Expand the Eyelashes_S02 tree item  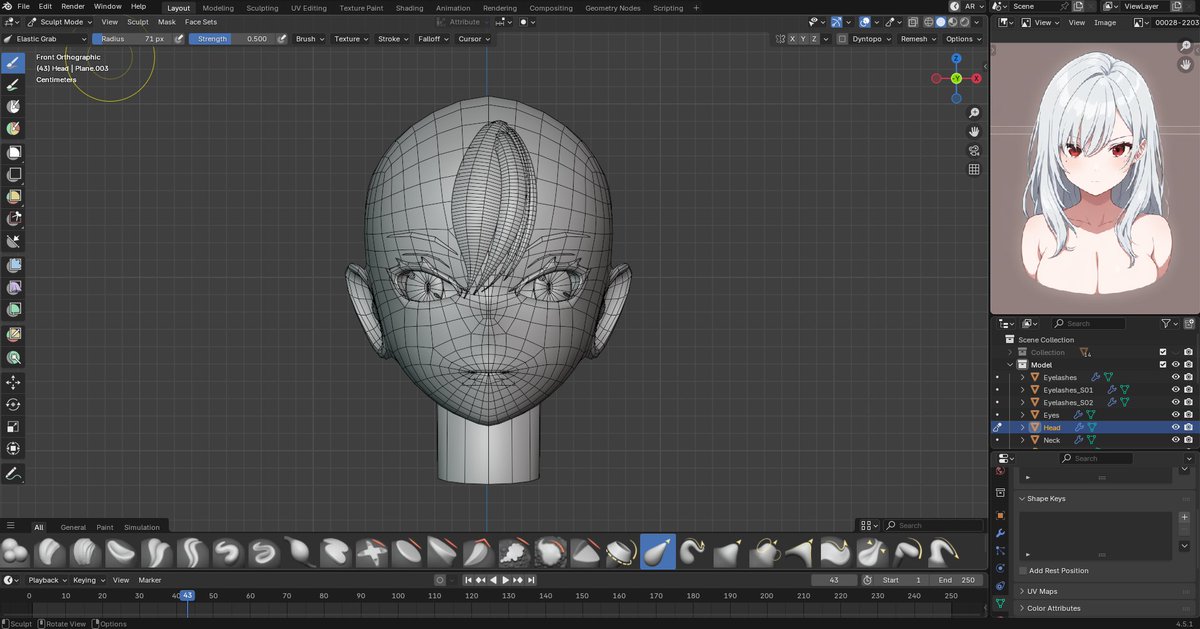pyautogui.click(x=1023, y=402)
